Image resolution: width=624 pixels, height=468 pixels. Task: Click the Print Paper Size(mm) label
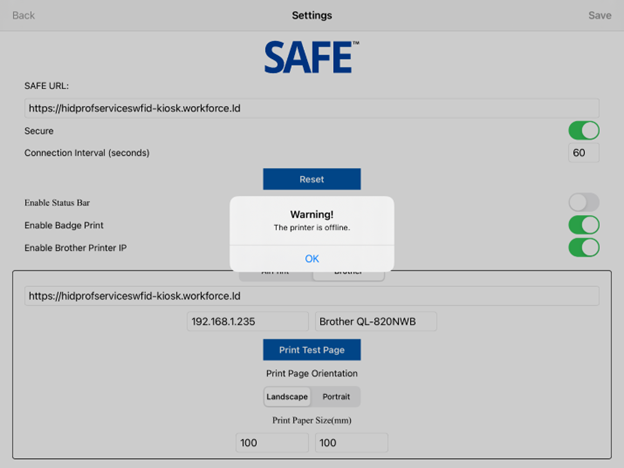312,420
